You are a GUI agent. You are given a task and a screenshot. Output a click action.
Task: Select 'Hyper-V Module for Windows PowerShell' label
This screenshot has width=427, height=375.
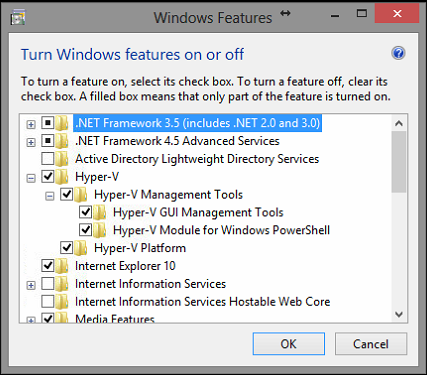coord(222,230)
